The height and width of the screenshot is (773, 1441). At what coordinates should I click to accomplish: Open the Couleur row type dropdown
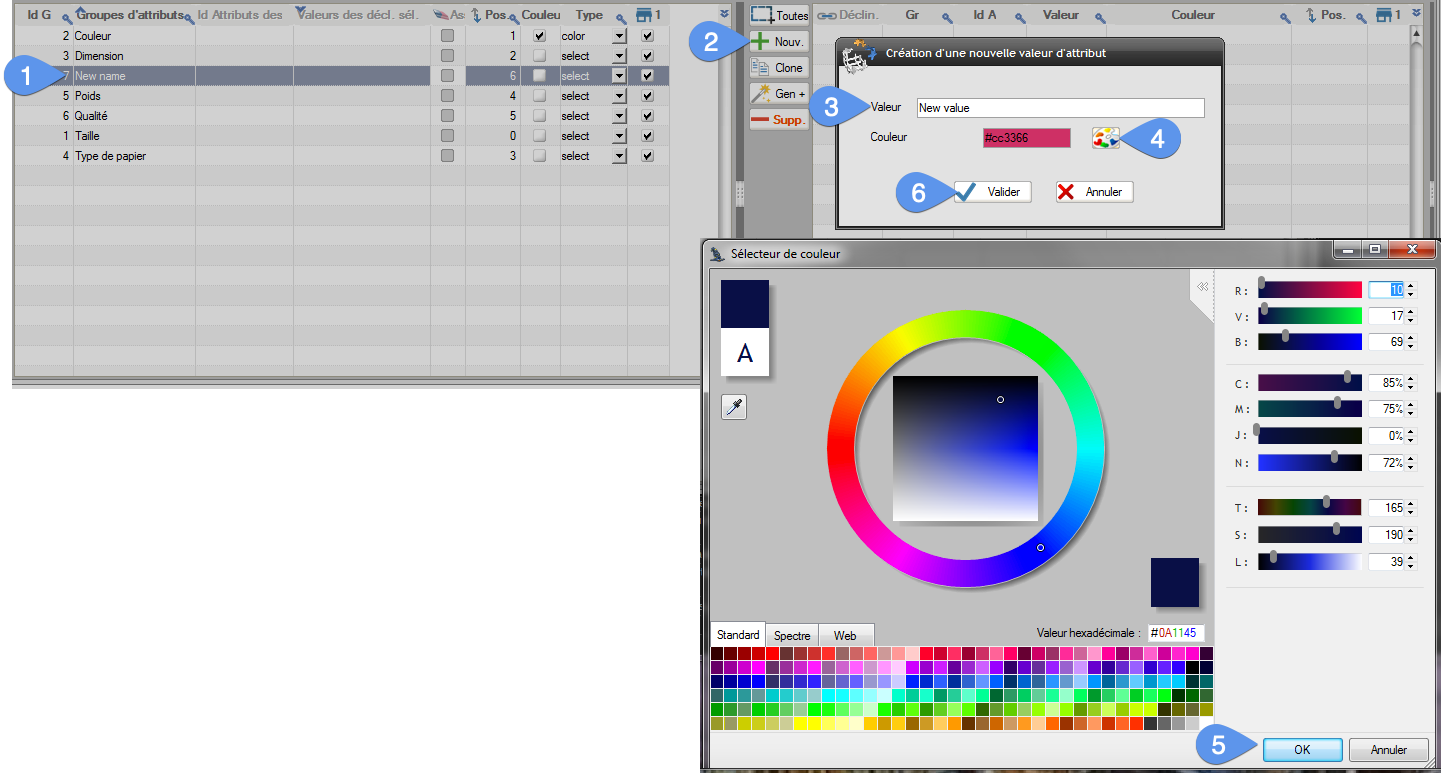[619, 36]
